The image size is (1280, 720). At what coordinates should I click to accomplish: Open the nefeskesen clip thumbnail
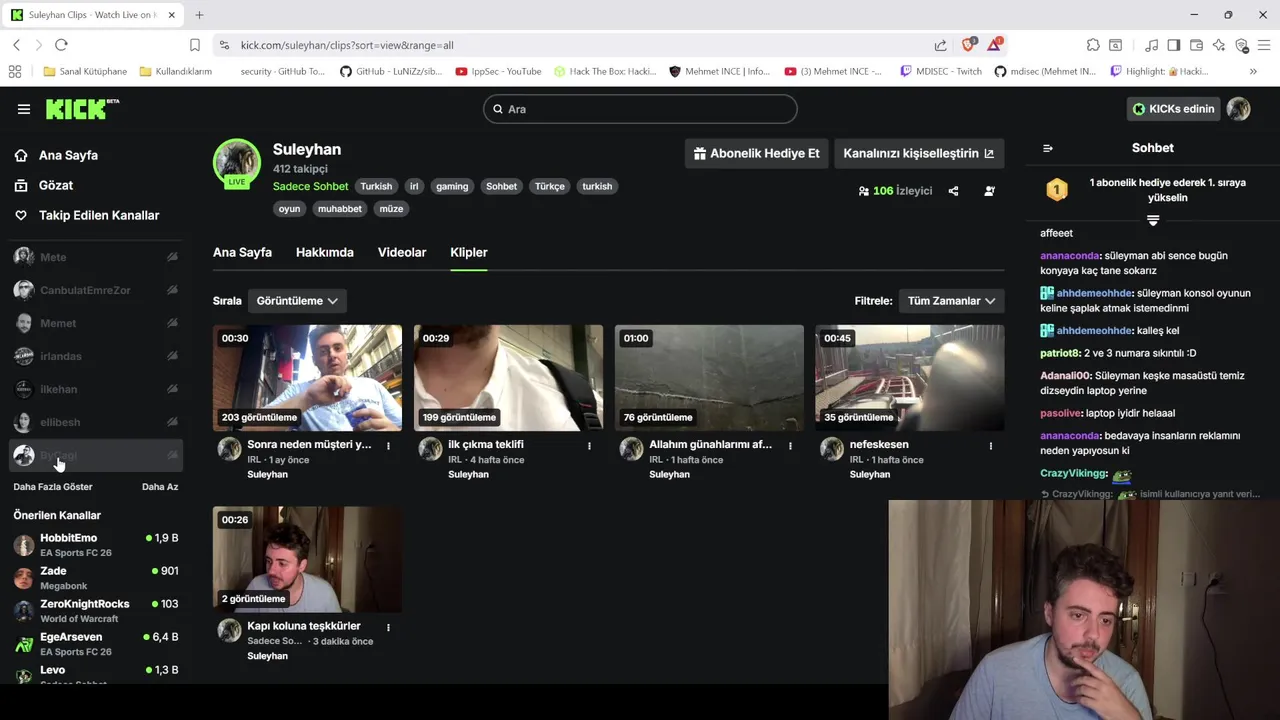point(909,378)
